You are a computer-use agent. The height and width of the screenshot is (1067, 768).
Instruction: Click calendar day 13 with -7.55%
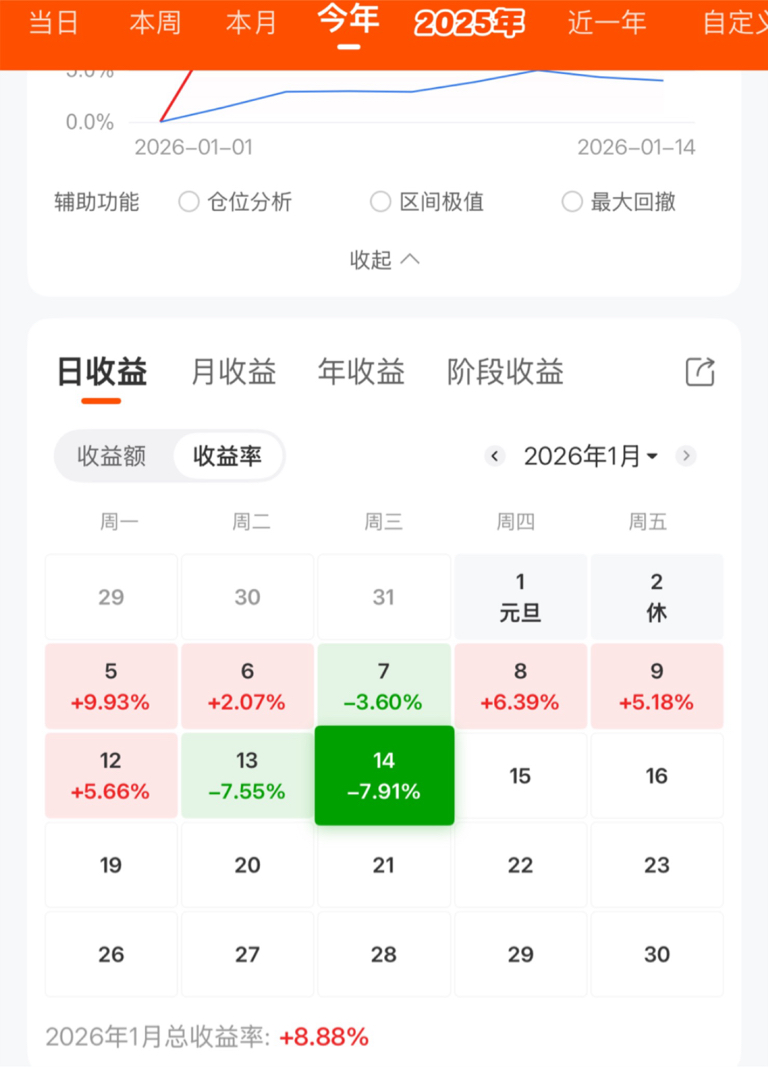pyautogui.click(x=247, y=776)
